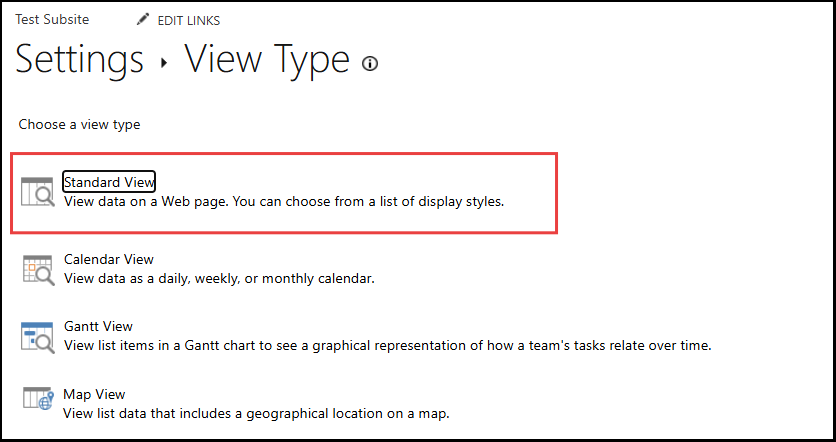Click the 'Choose a view type' label
836x442 pixels.
pyautogui.click(x=80, y=125)
